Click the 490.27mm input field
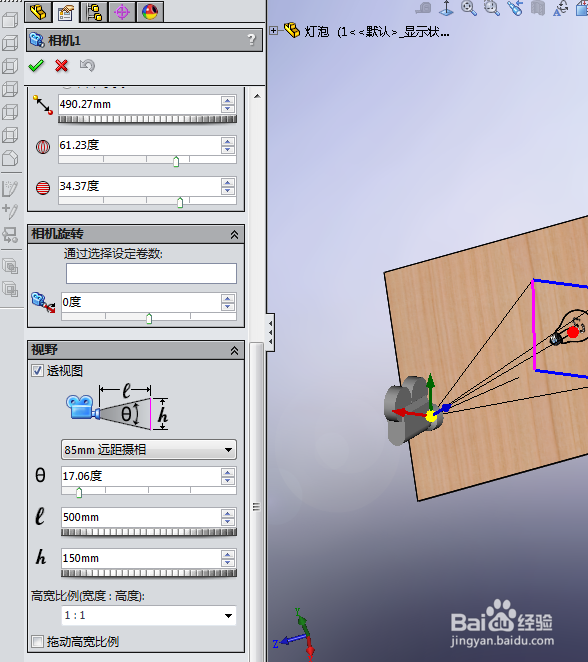This screenshot has width=588, height=662. click(x=140, y=104)
